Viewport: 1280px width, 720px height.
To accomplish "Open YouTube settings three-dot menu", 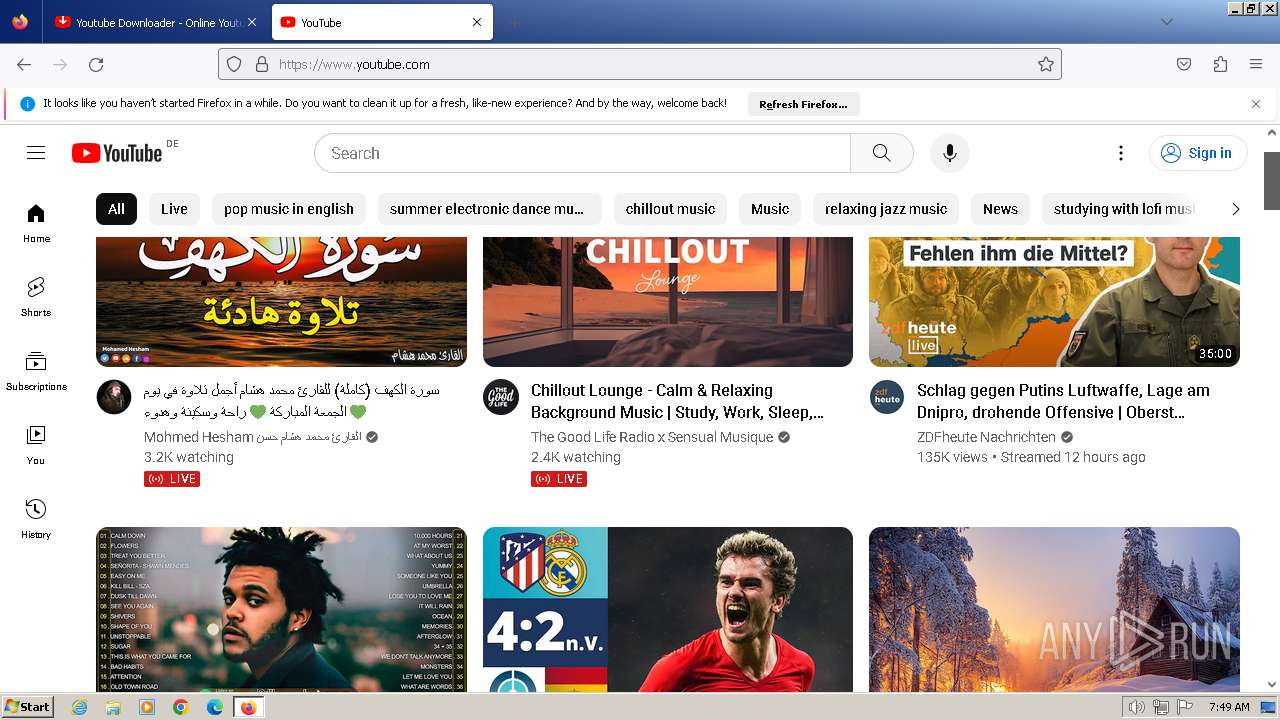I will pyautogui.click(x=1121, y=153).
